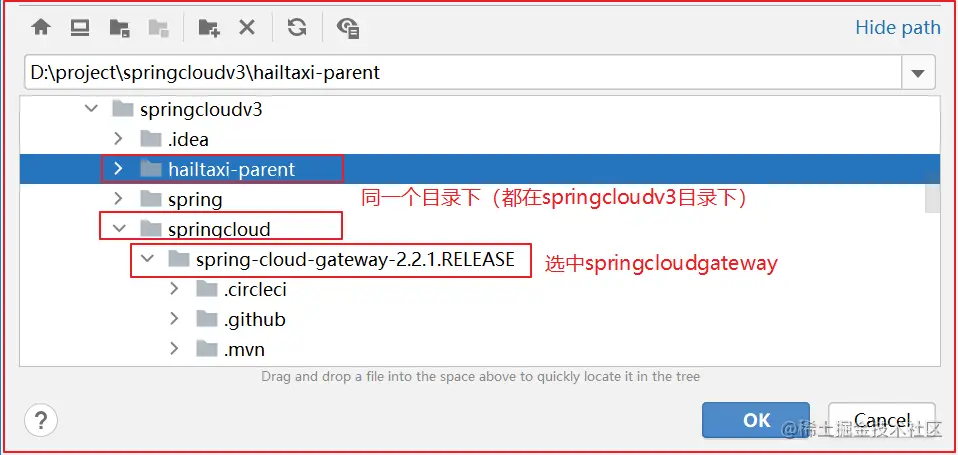Create a new folder icon
This screenshot has width=958, height=455.
tap(208, 27)
